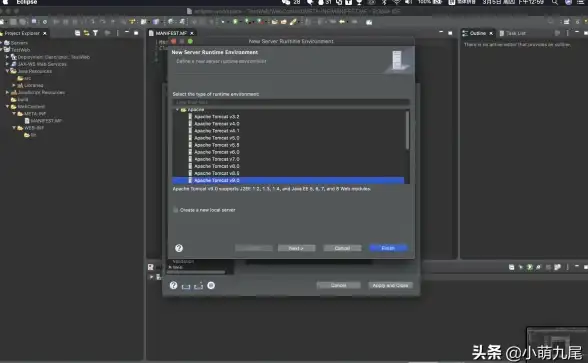Collapse the WebContent folder
Viewport: 588px width, 363px height.
(7, 106)
